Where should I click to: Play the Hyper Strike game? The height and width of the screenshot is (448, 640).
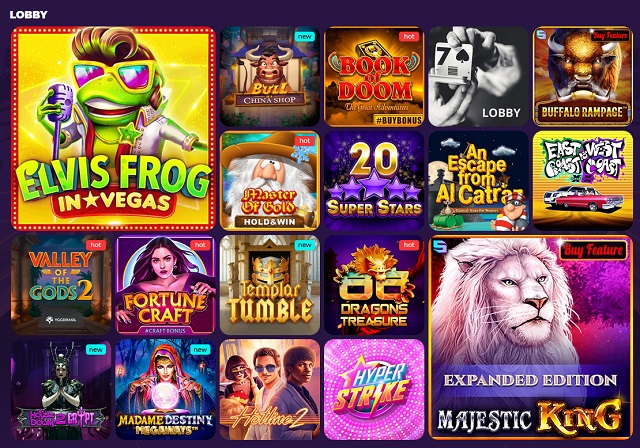(374, 390)
